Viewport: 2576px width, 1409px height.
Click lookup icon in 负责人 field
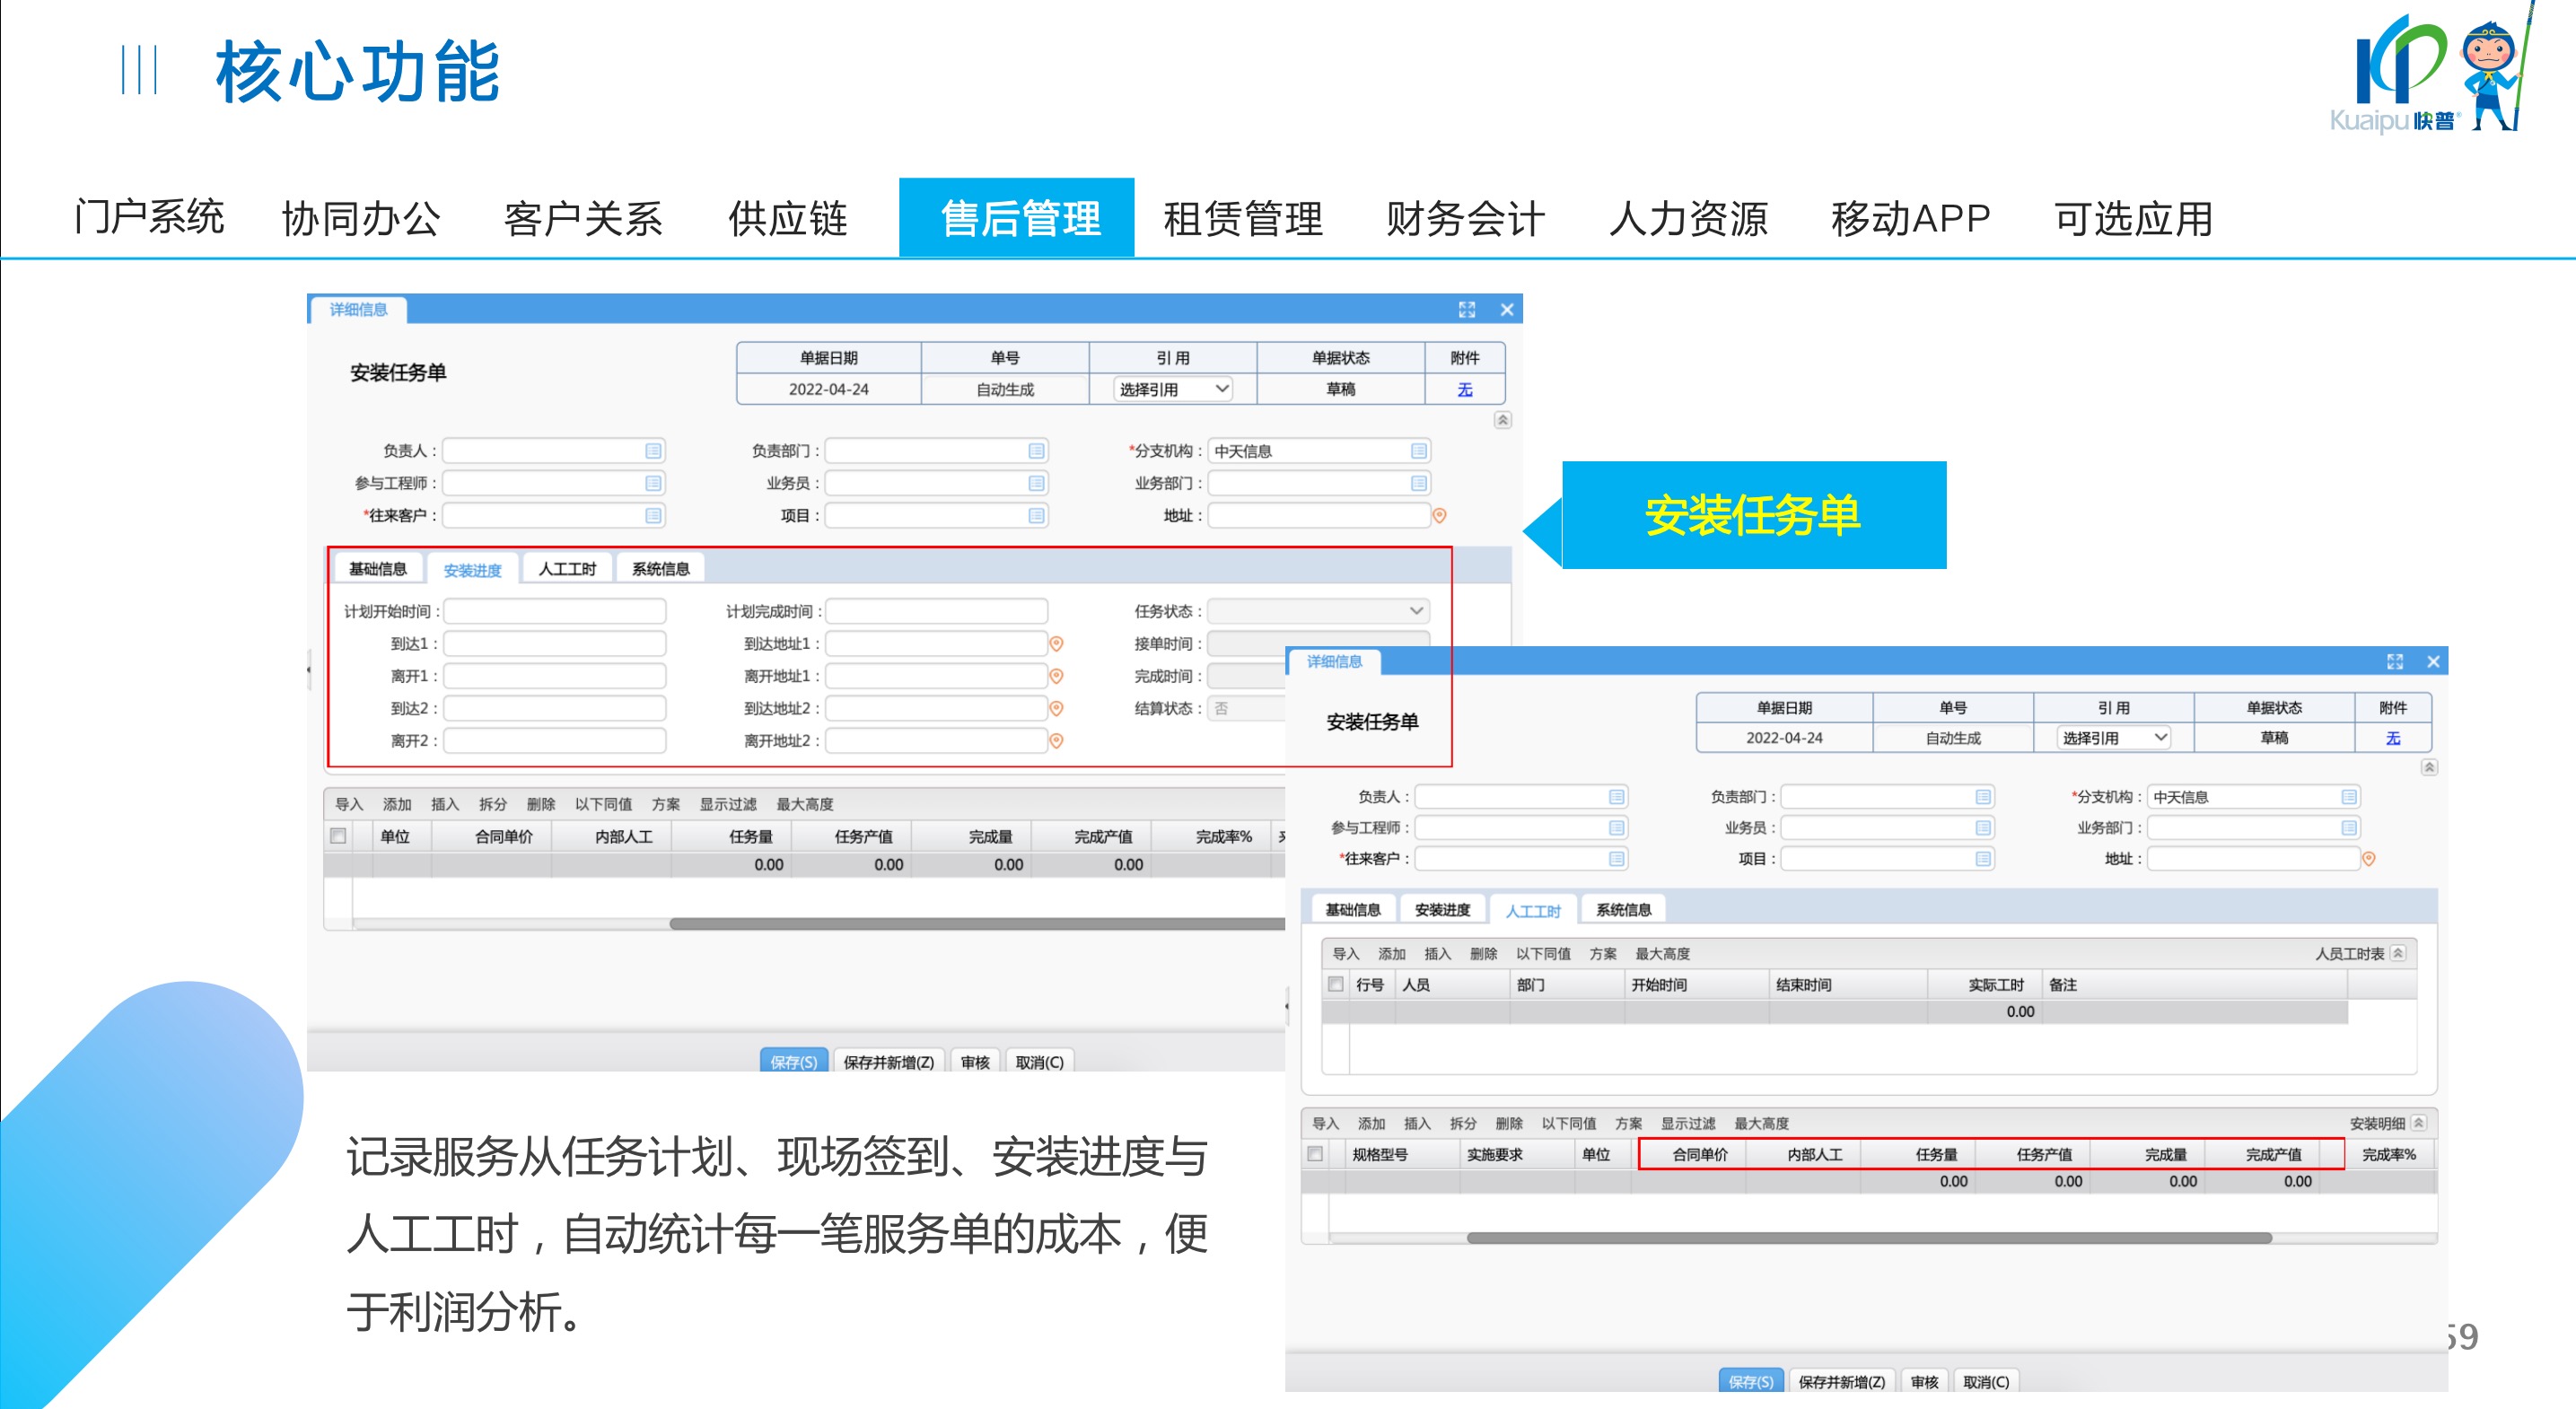pos(653,451)
